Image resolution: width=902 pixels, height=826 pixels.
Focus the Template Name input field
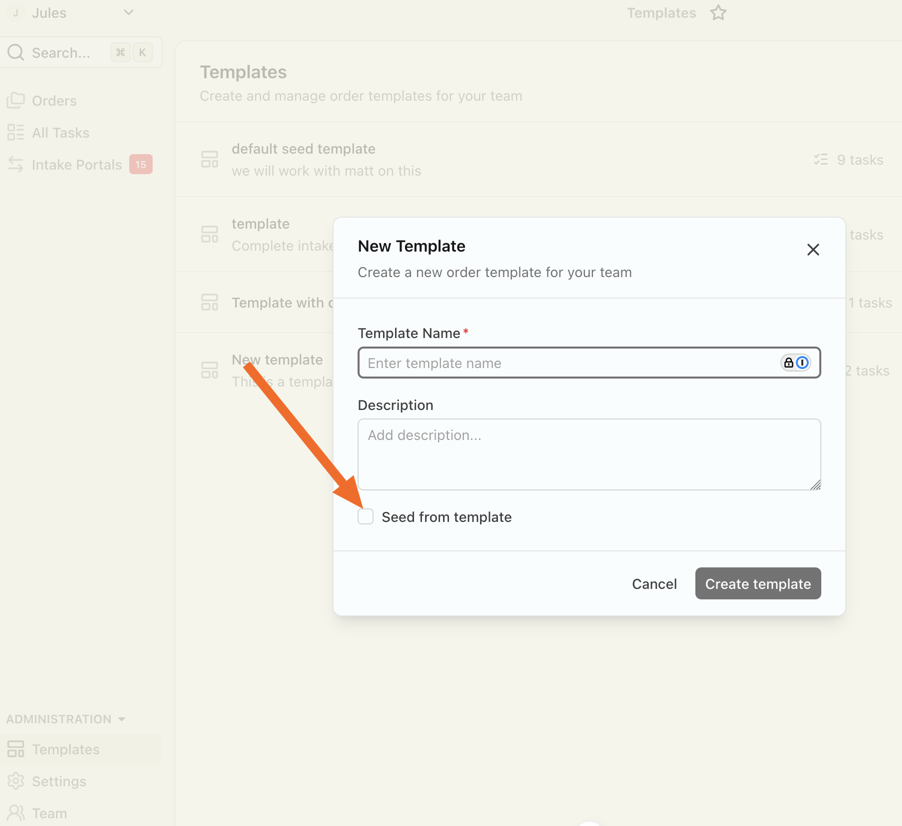pos(568,363)
